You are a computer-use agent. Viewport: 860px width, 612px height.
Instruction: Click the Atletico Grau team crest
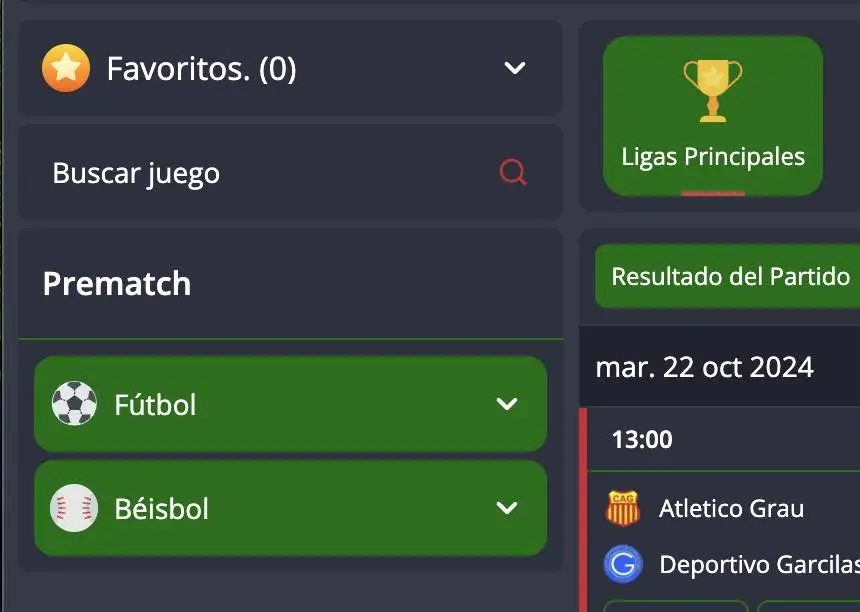click(623, 508)
